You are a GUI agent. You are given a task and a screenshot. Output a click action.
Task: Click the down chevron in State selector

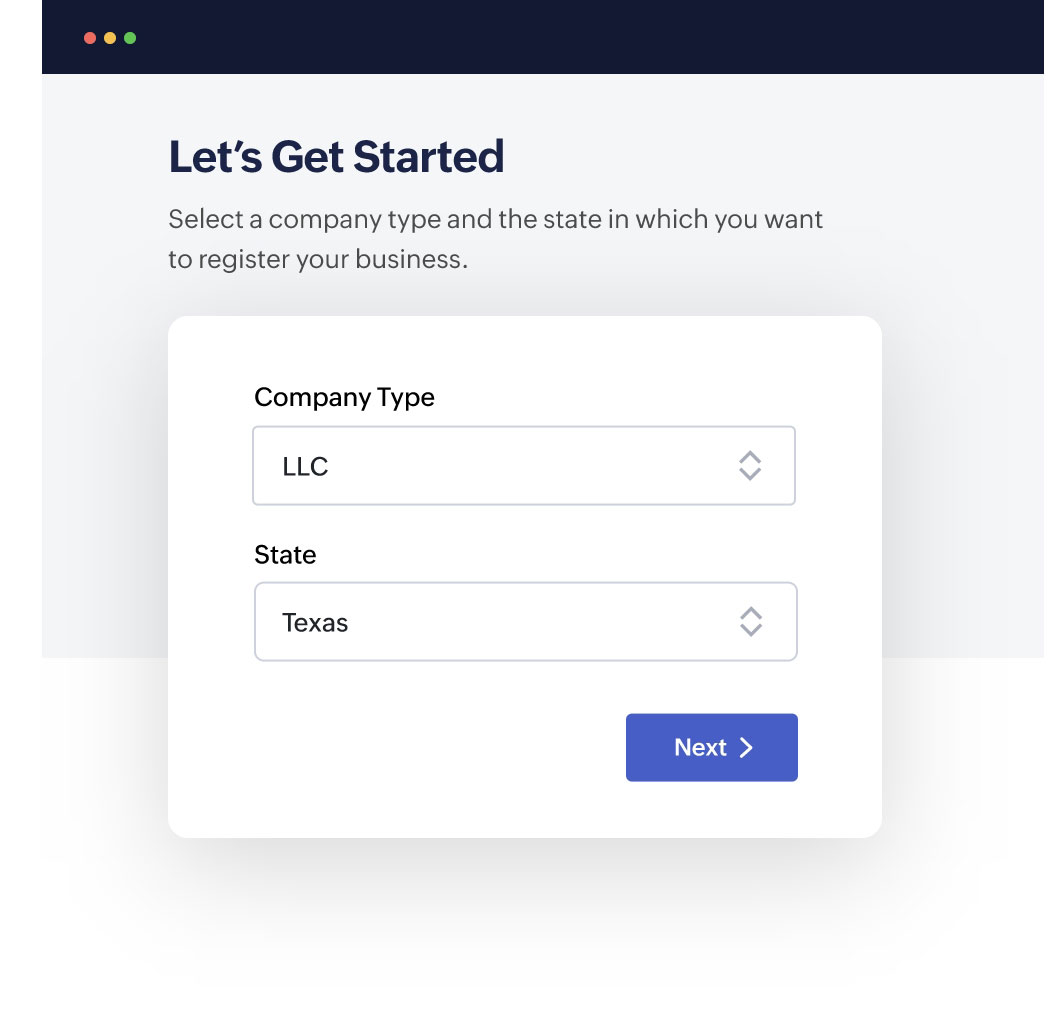coord(751,631)
